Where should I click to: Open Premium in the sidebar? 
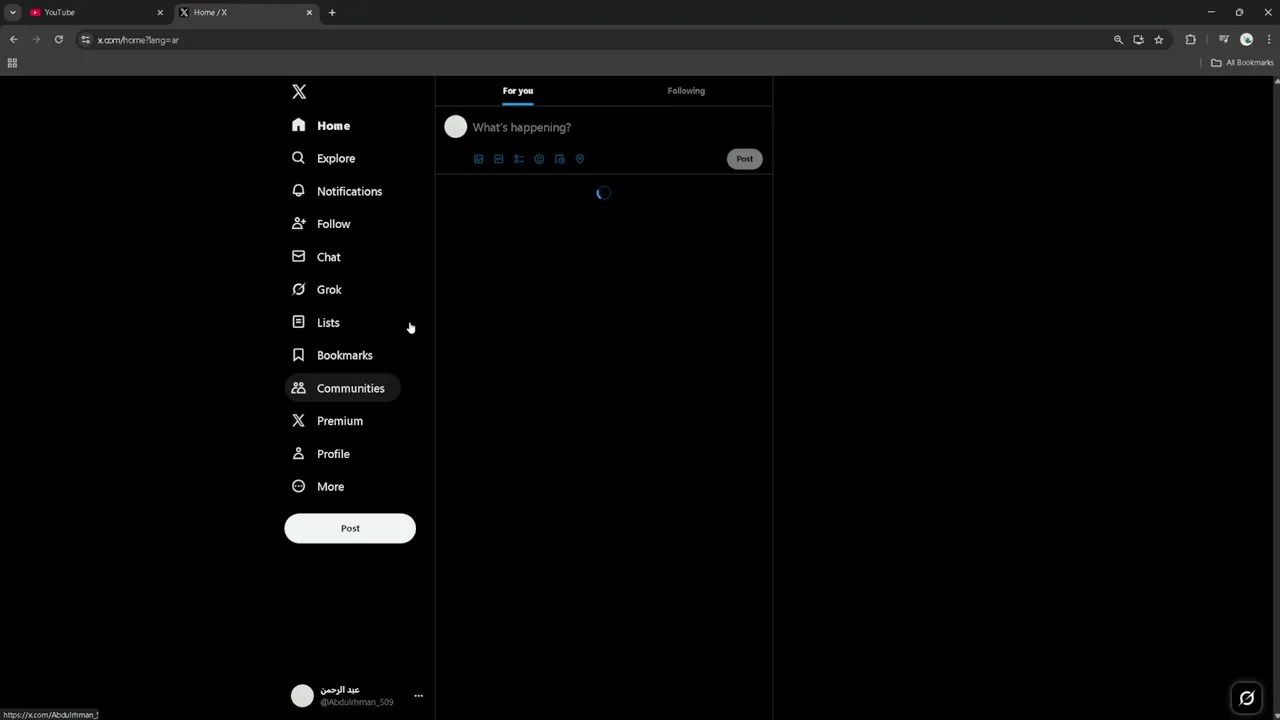coord(327,421)
